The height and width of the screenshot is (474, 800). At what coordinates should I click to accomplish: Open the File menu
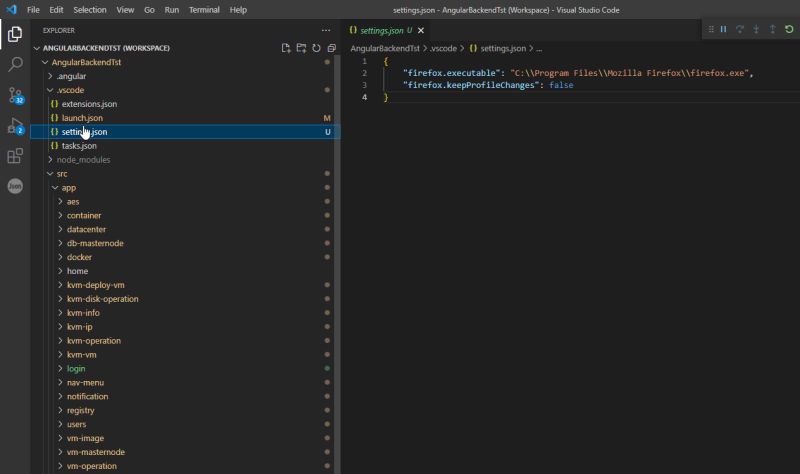(x=33, y=10)
